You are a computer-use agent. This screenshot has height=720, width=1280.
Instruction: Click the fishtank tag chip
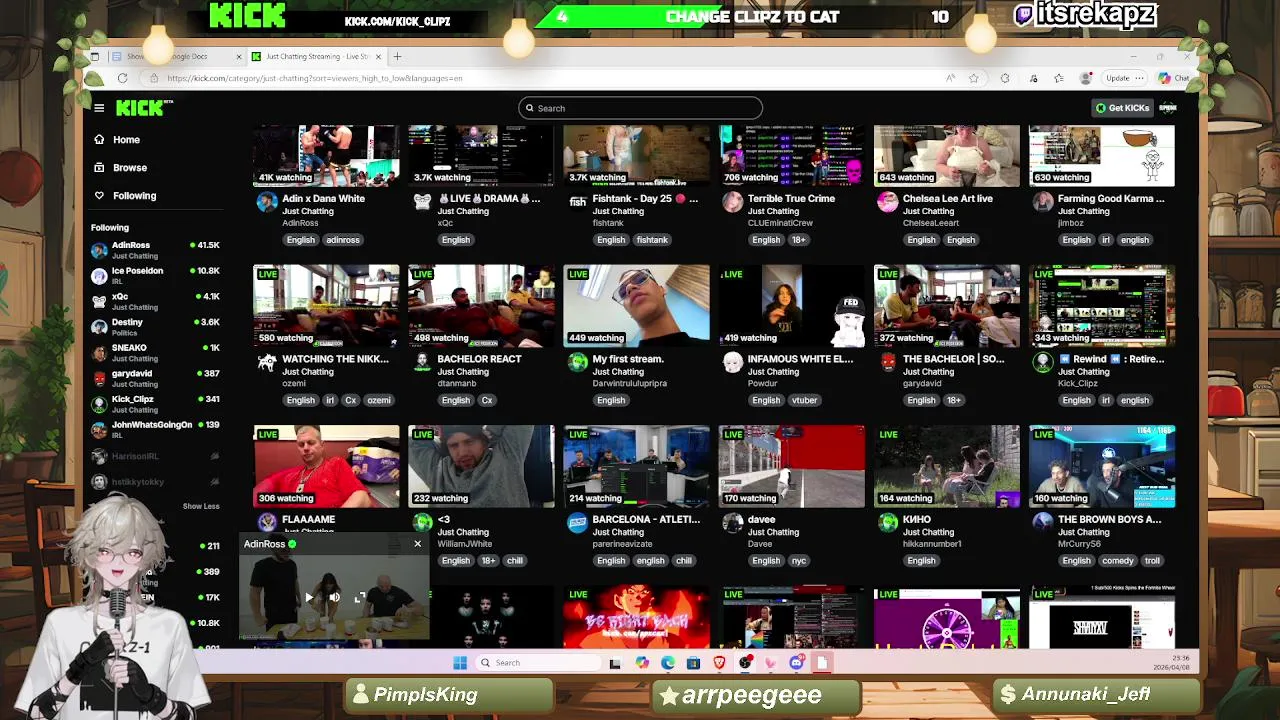pyautogui.click(x=652, y=240)
